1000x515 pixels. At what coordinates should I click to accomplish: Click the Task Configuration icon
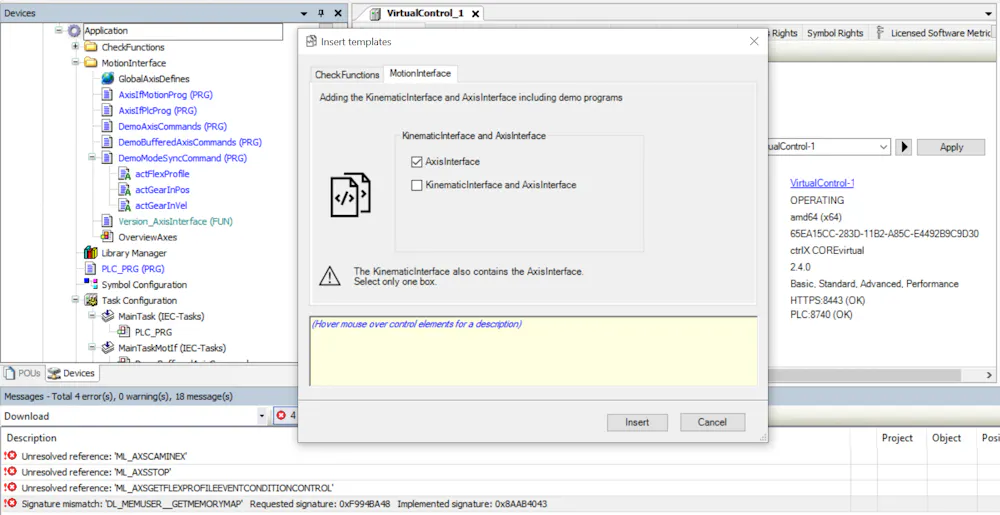point(91,300)
